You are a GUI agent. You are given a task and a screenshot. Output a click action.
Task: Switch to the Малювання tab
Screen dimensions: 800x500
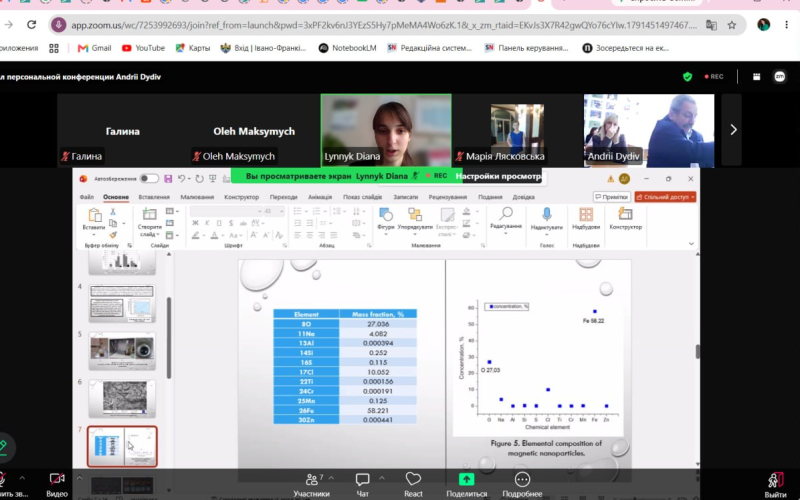(x=197, y=197)
